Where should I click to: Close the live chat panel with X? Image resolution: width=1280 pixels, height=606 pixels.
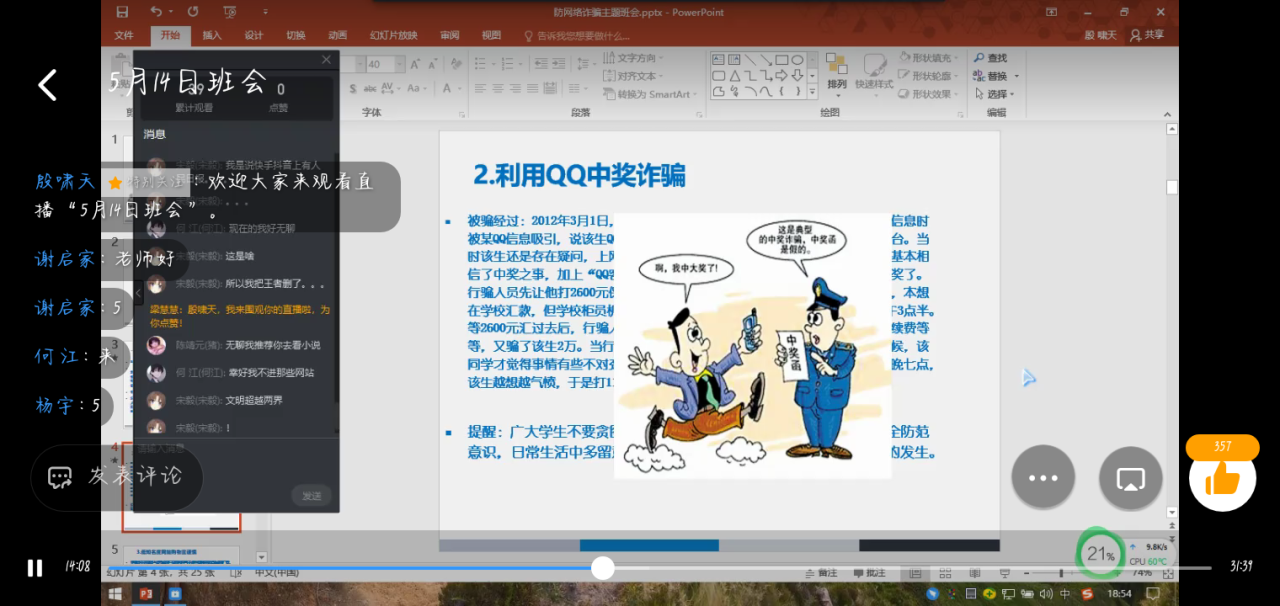click(326, 60)
